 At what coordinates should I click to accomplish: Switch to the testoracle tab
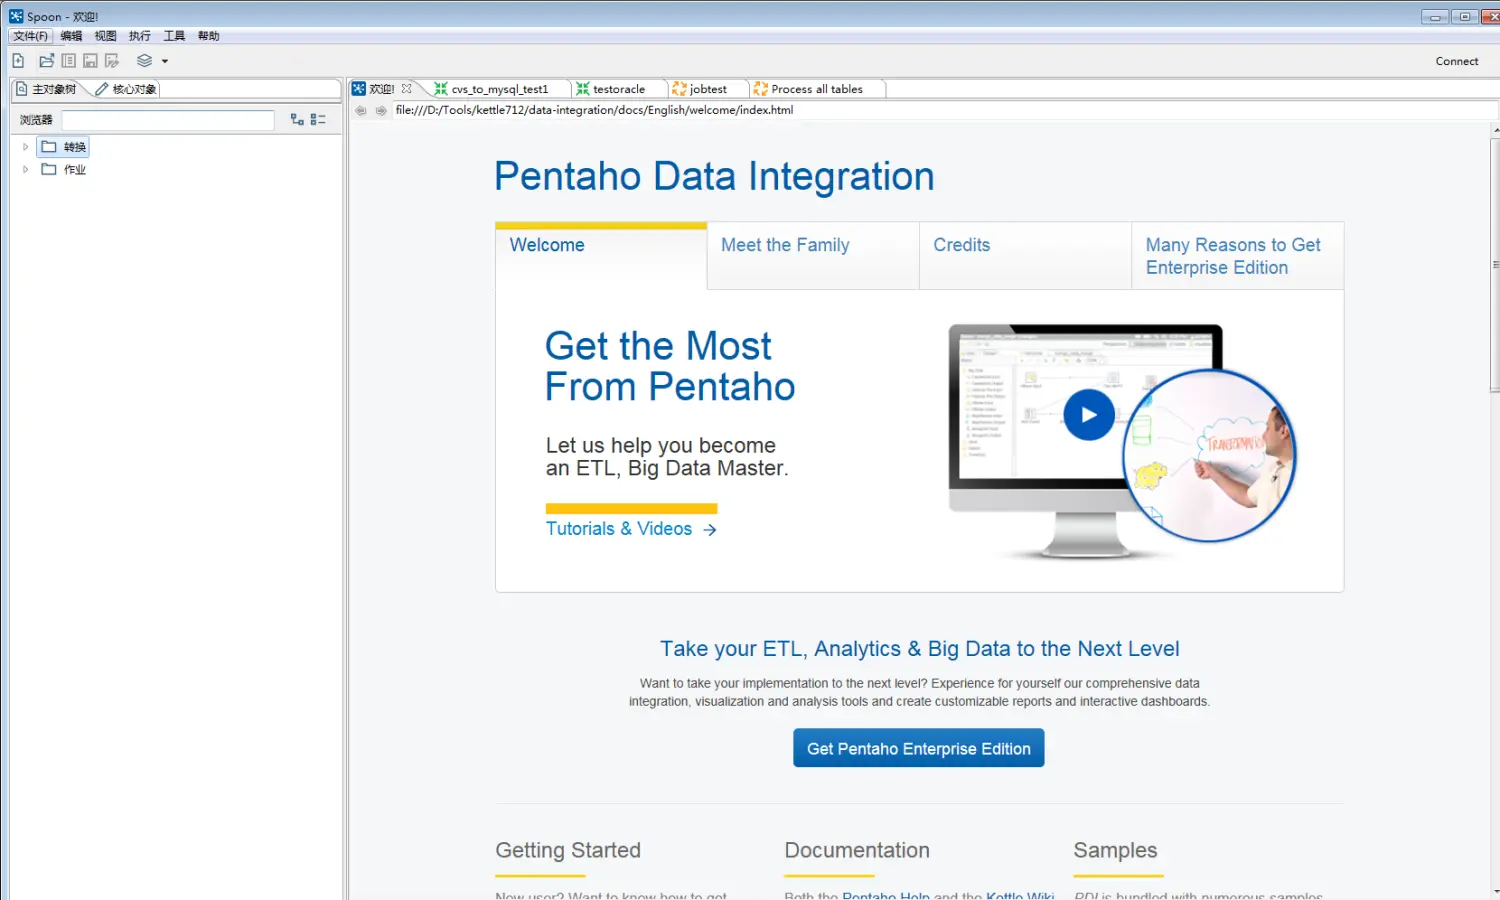[618, 89]
